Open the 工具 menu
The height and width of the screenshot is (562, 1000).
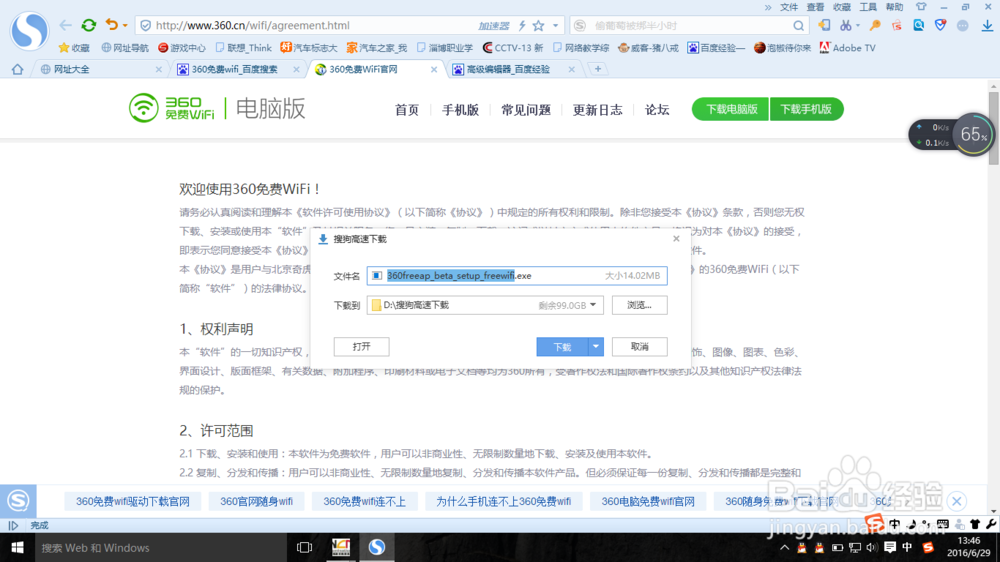(x=868, y=7)
